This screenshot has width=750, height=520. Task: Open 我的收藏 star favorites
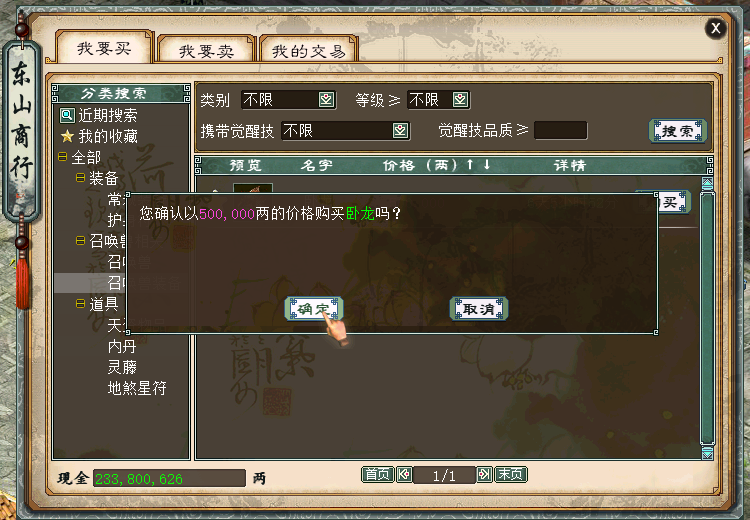pos(67,136)
